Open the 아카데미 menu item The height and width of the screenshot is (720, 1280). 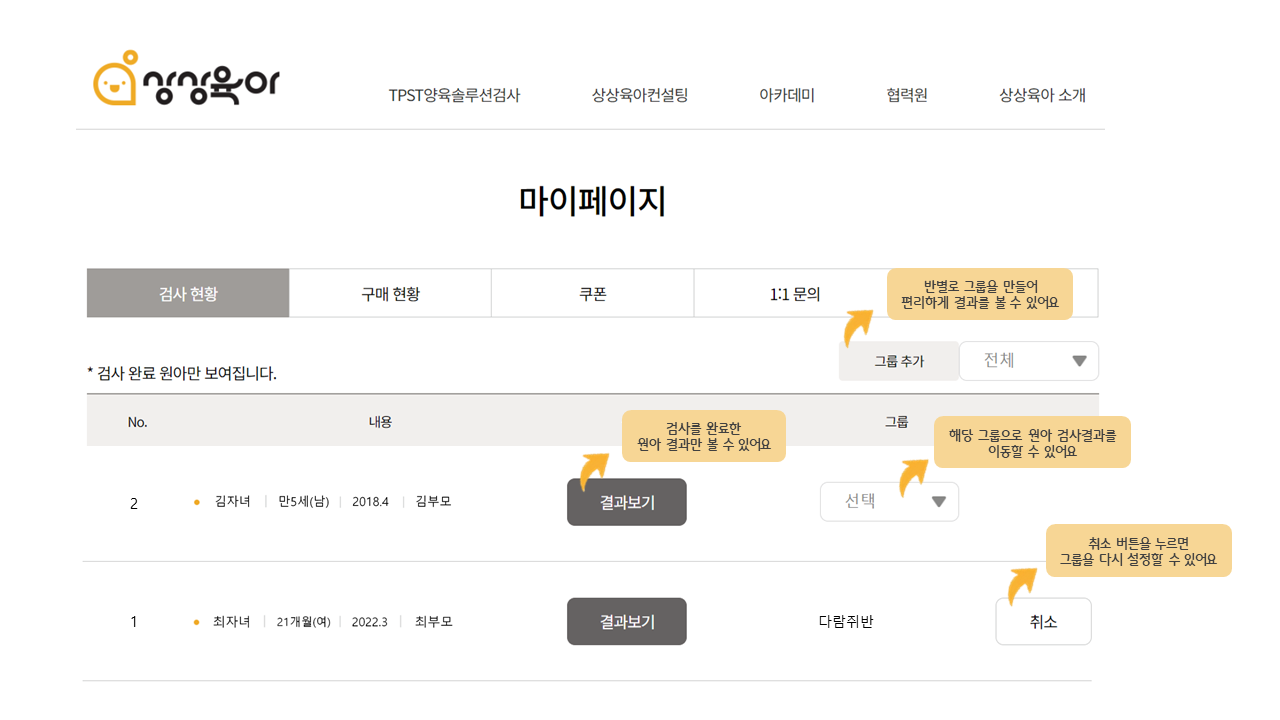click(787, 96)
